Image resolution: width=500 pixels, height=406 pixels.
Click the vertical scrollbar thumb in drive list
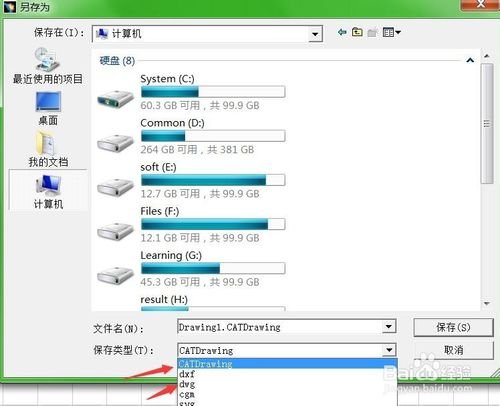[487, 123]
